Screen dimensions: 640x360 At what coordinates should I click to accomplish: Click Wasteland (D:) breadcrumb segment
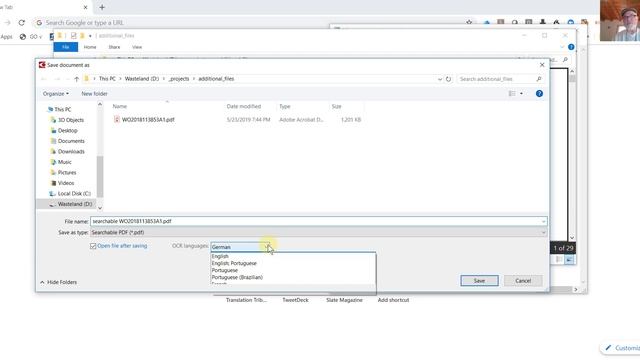(142, 79)
